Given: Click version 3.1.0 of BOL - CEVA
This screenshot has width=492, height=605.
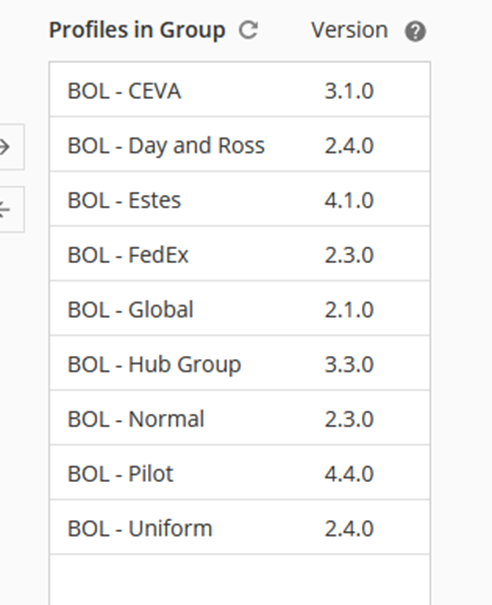Looking at the screenshot, I should click(349, 91).
